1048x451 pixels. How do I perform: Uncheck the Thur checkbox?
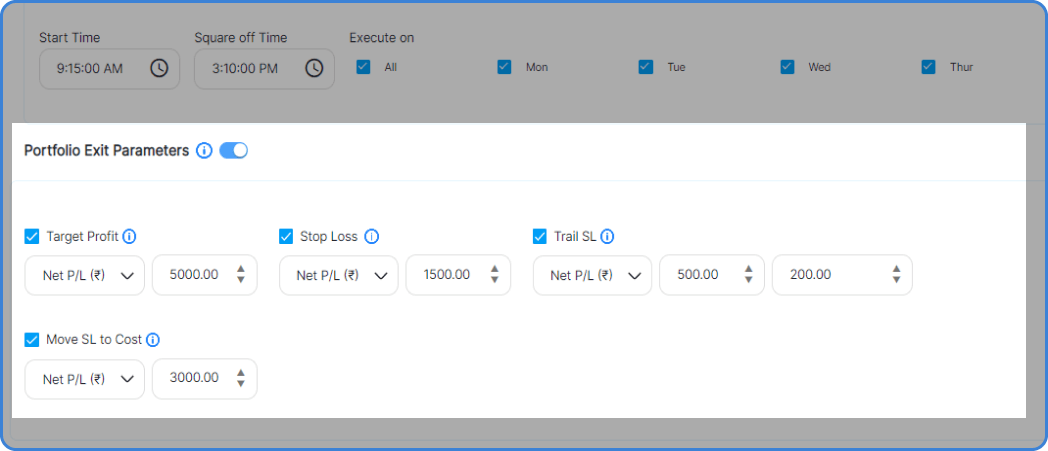[928, 67]
